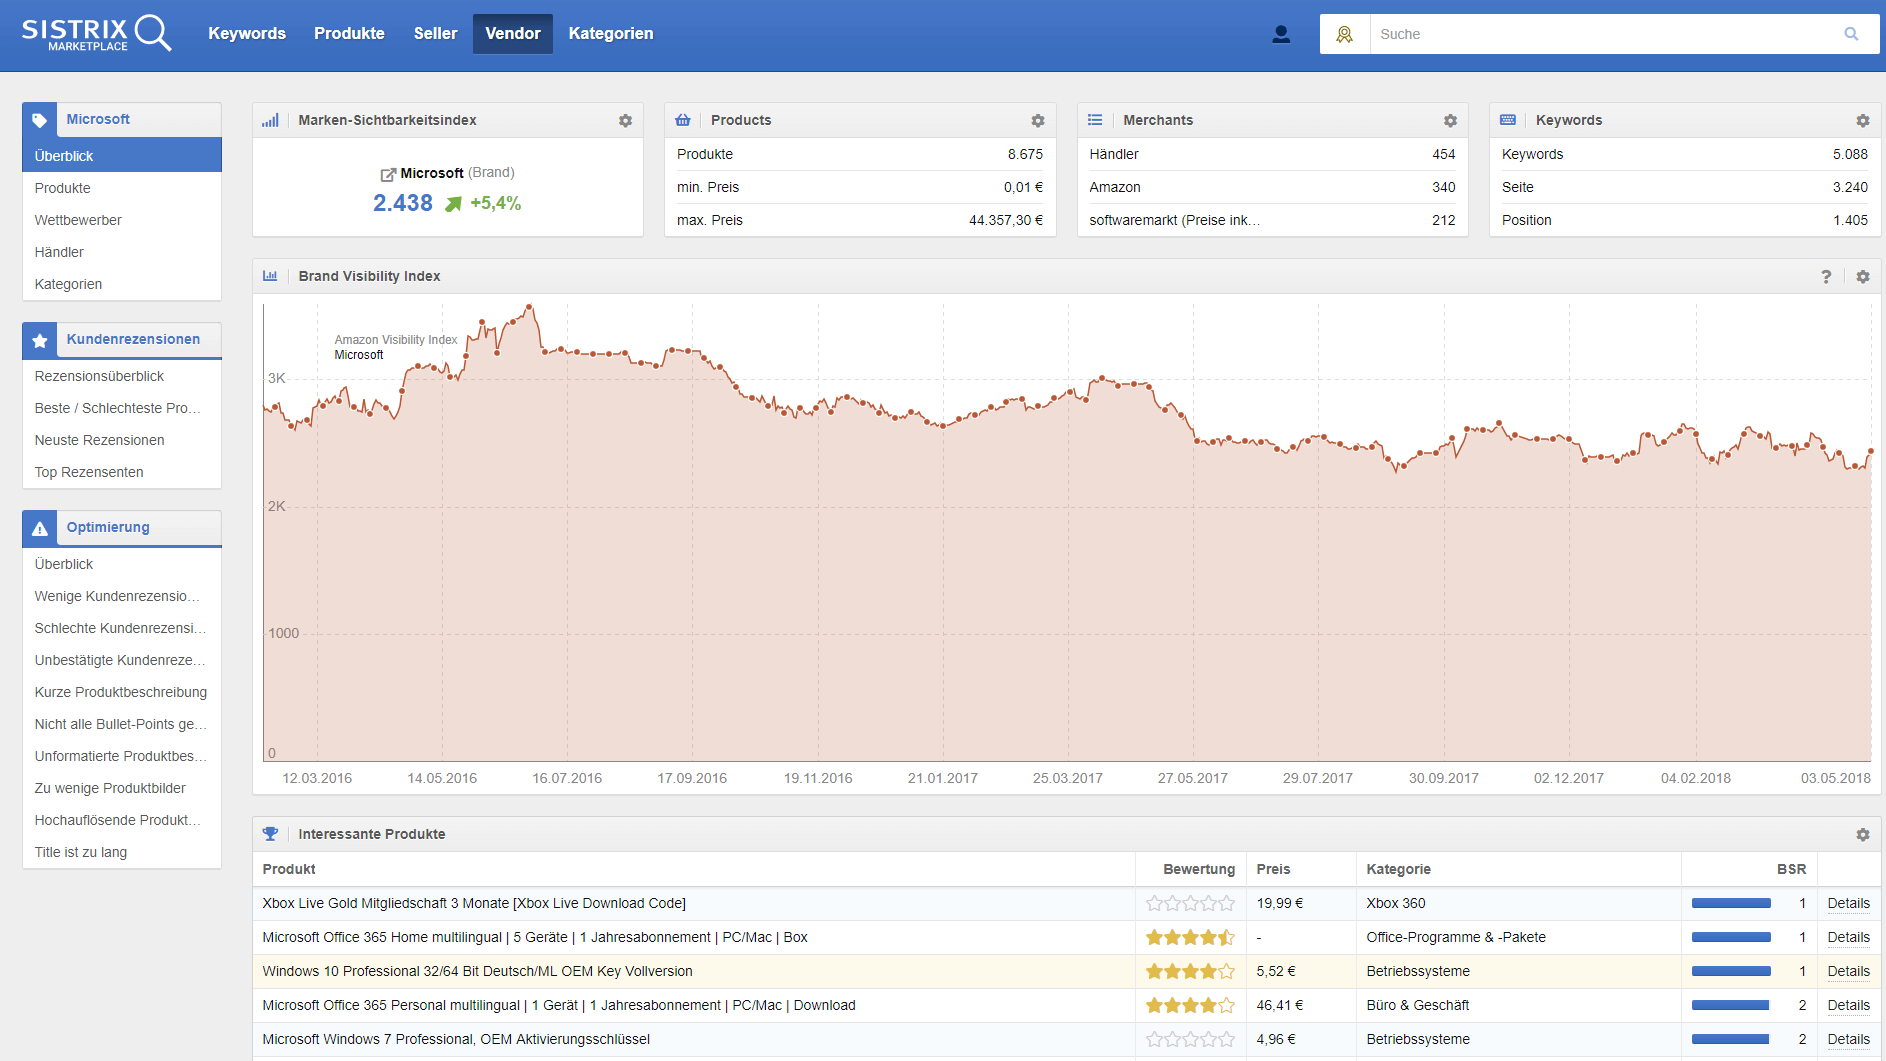Click the search magnifier icon
Screen dimensions: 1886x1061
pyautogui.click(x=1851, y=34)
